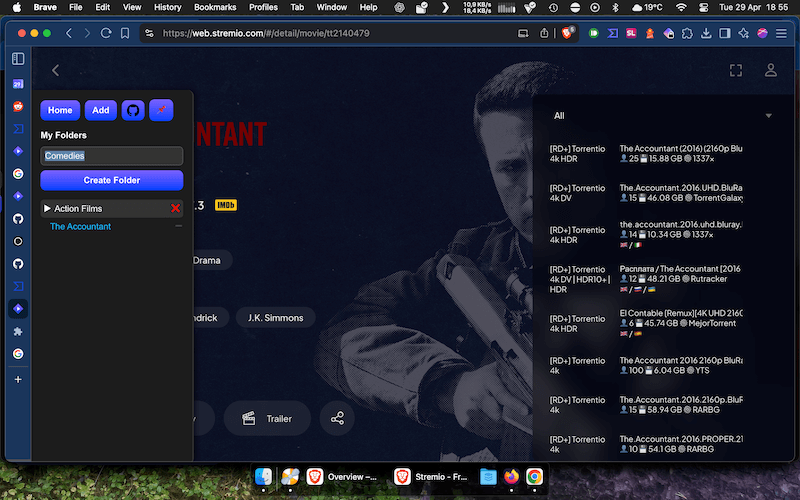This screenshot has height=500, width=800.
Task: Open the File menu
Action: pos(76,7)
